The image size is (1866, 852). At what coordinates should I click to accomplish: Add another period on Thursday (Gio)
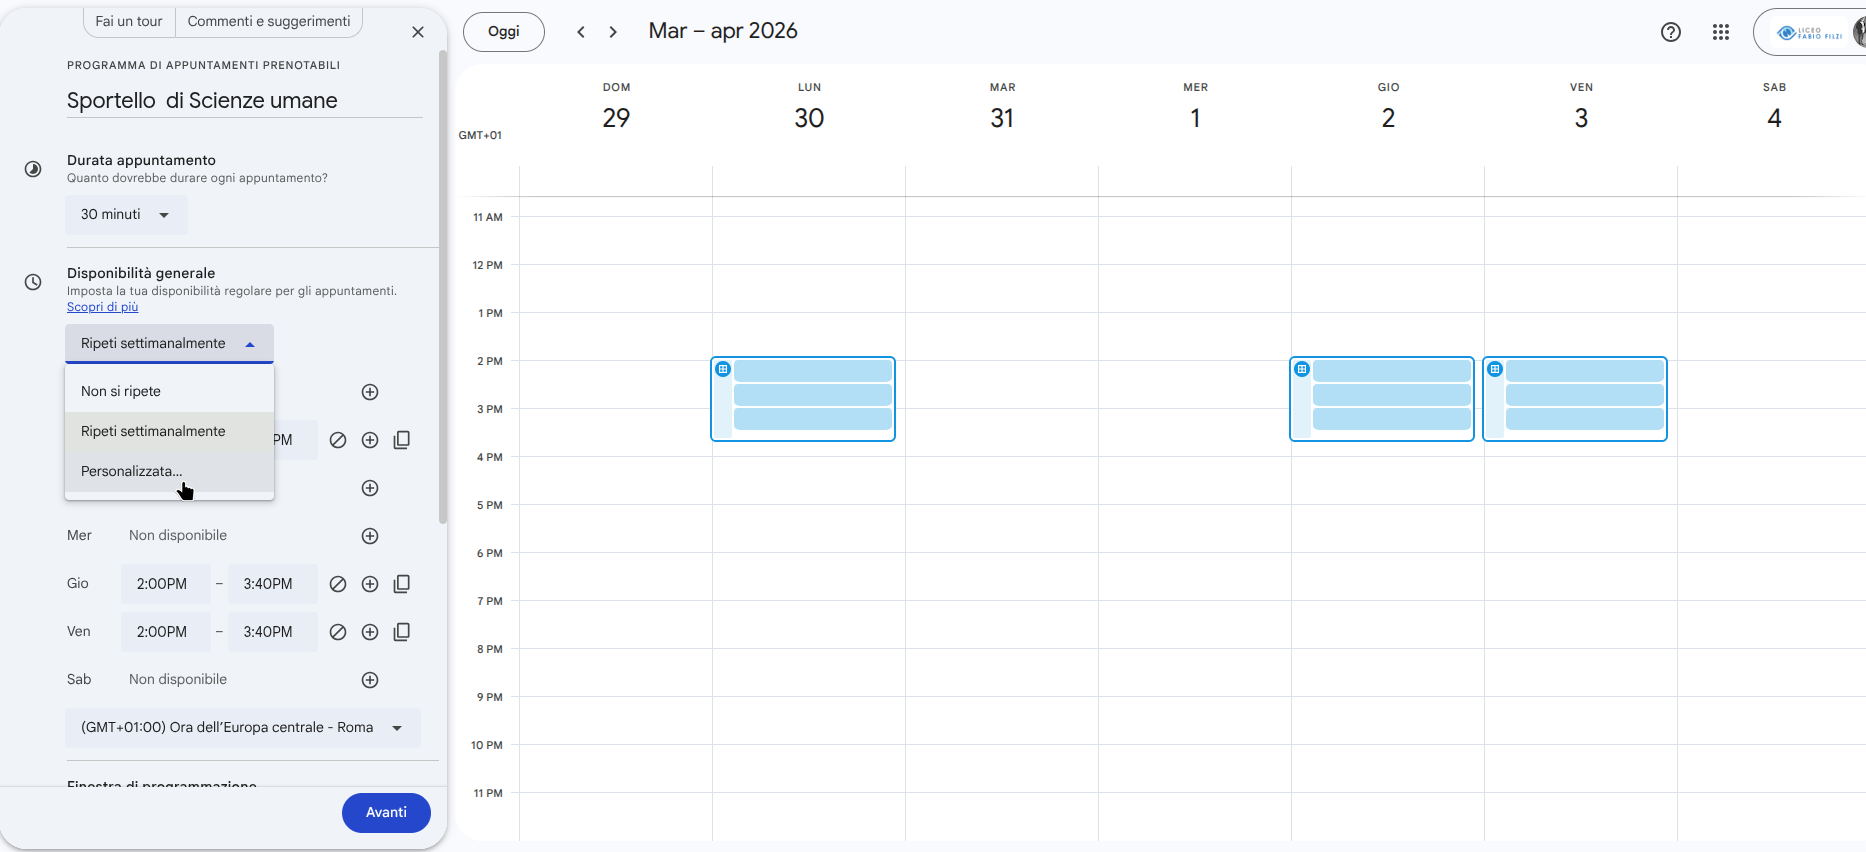pyautogui.click(x=370, y=584)
